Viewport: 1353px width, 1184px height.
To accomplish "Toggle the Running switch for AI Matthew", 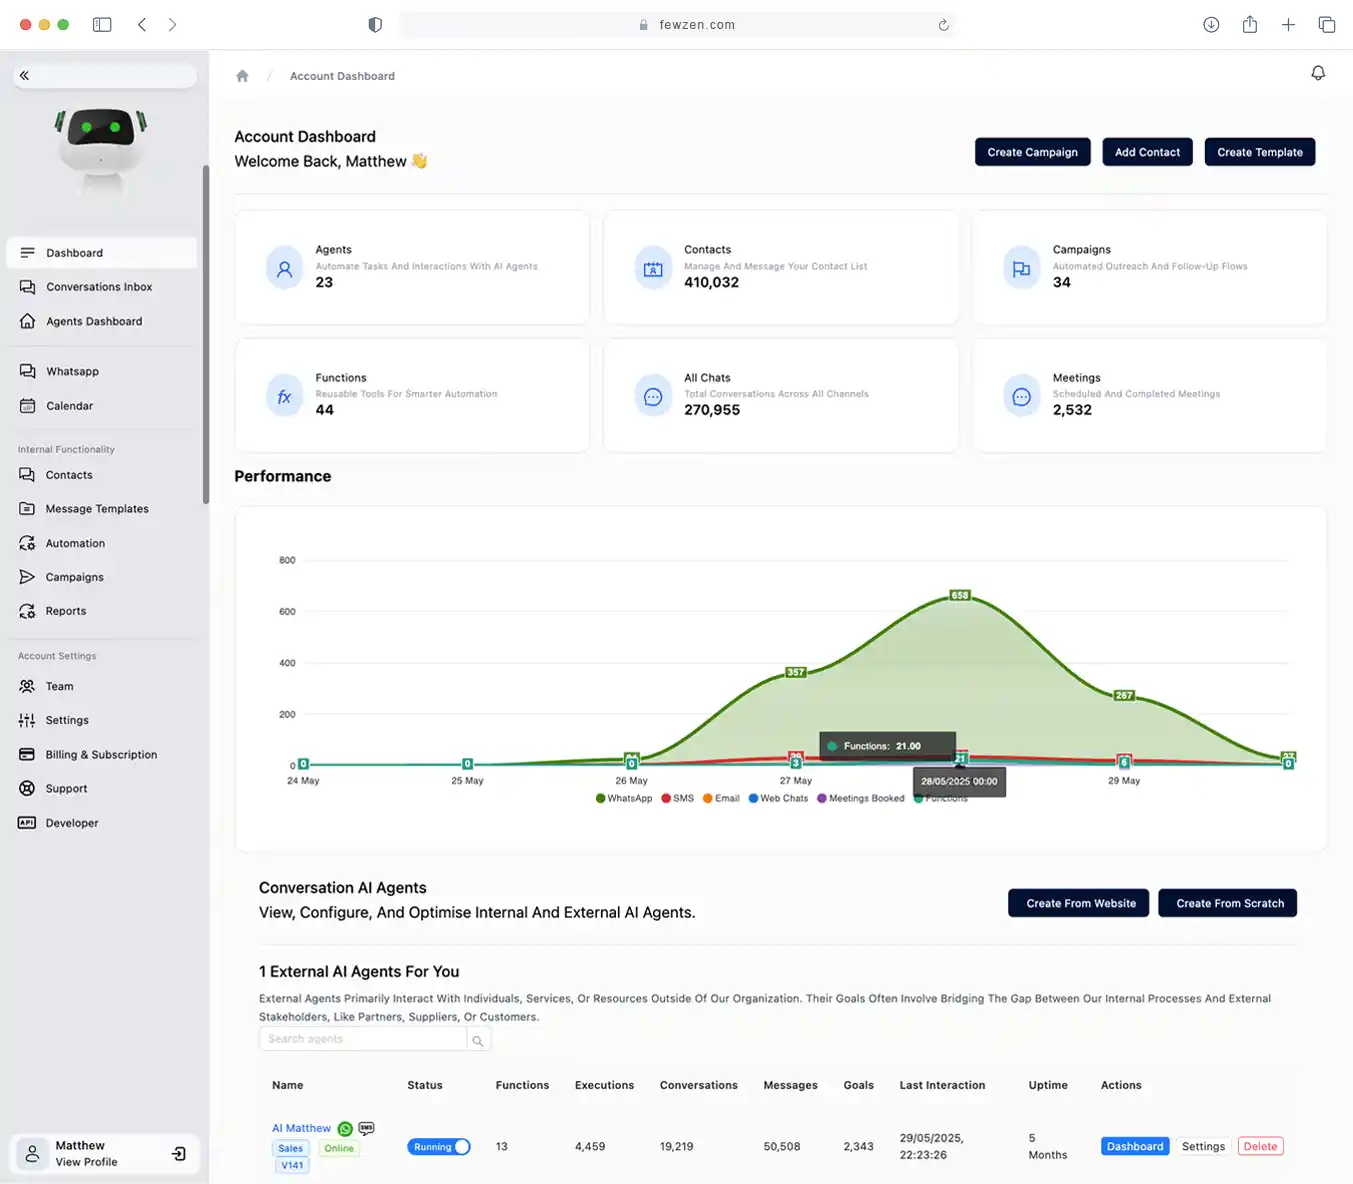I will click(x=438, y=1147).
